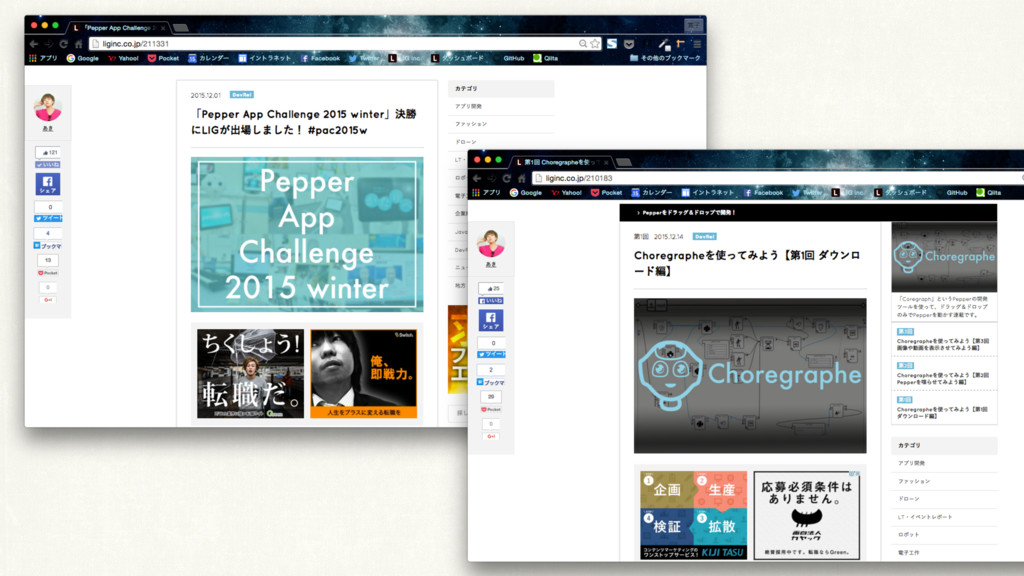Image resolution: width=1024 pixels, height=576 pixels.
Task: Open 応募必須条件はありません advertisement
Action: (x=807, y=515)
